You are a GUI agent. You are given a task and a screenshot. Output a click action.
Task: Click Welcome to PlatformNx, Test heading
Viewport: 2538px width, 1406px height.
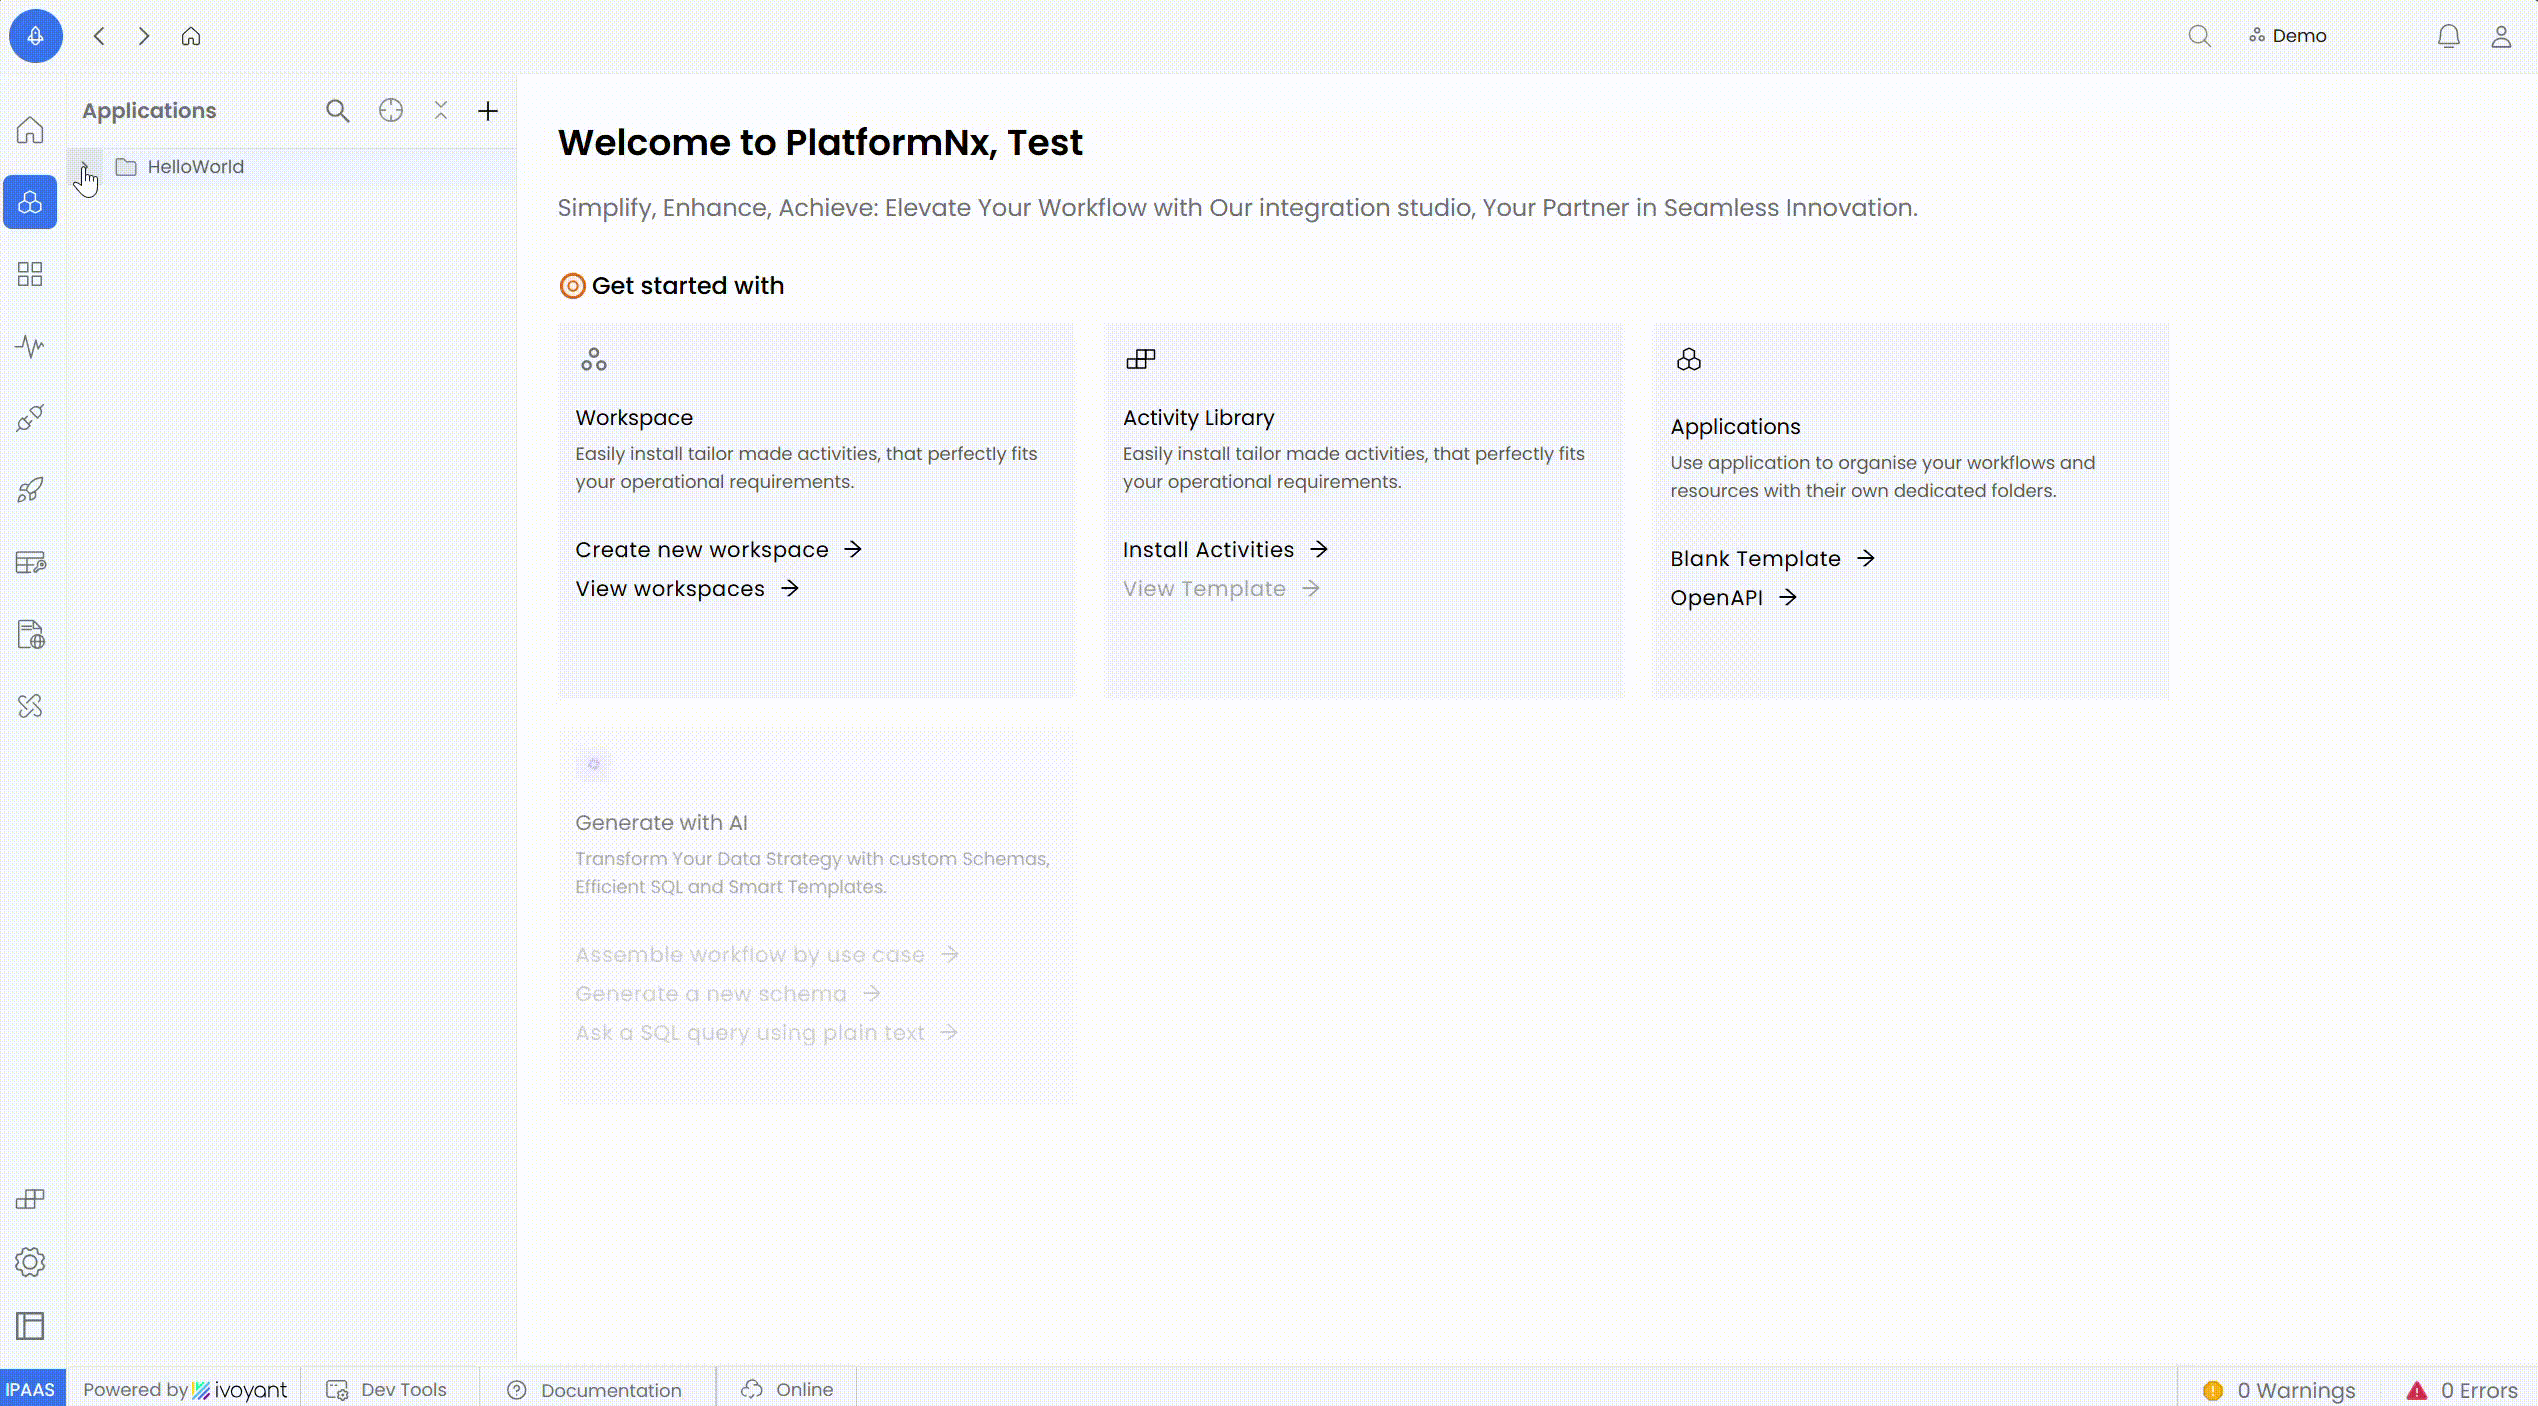(x=820, y=142)
